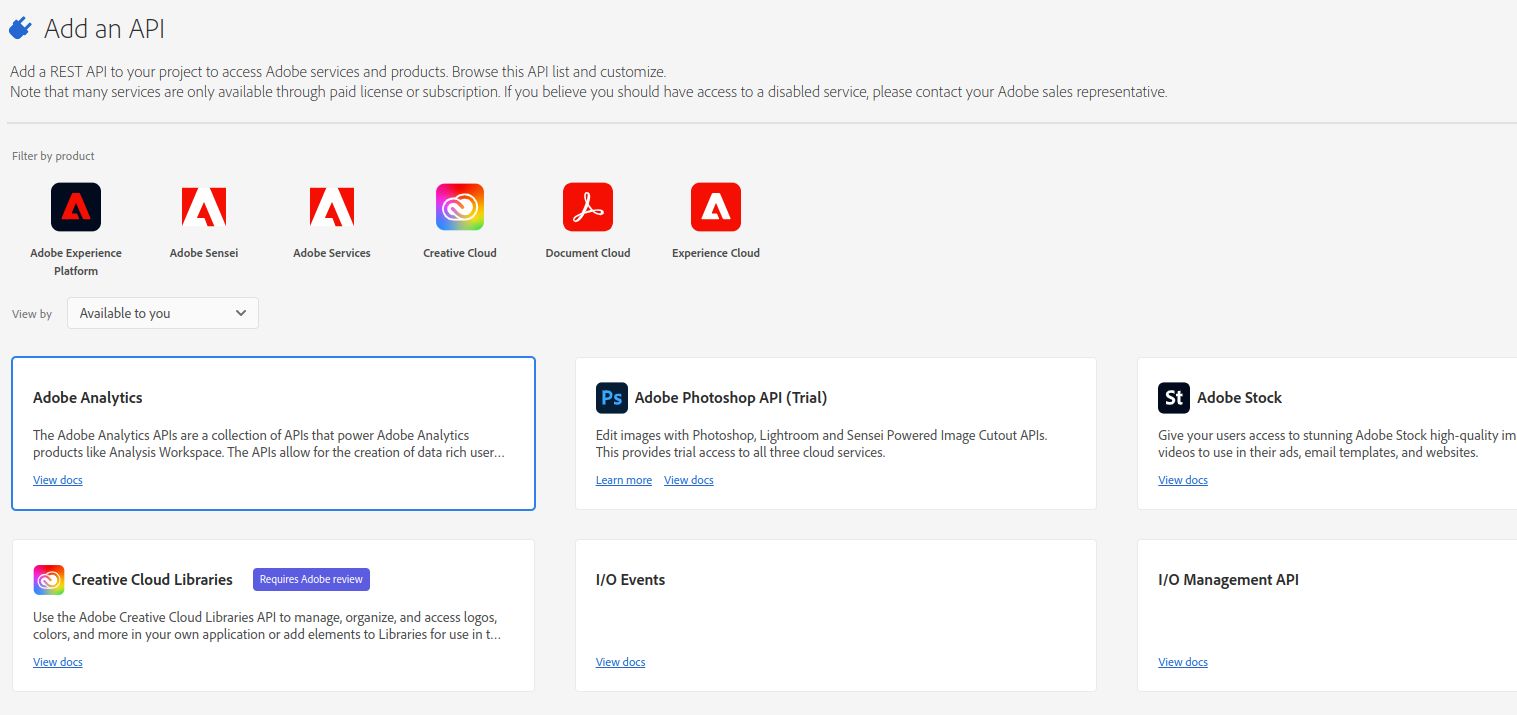The width and height of the screenshot is (1517, 715).
Task: View docs for I/O Events
Action: click(620, 661)
